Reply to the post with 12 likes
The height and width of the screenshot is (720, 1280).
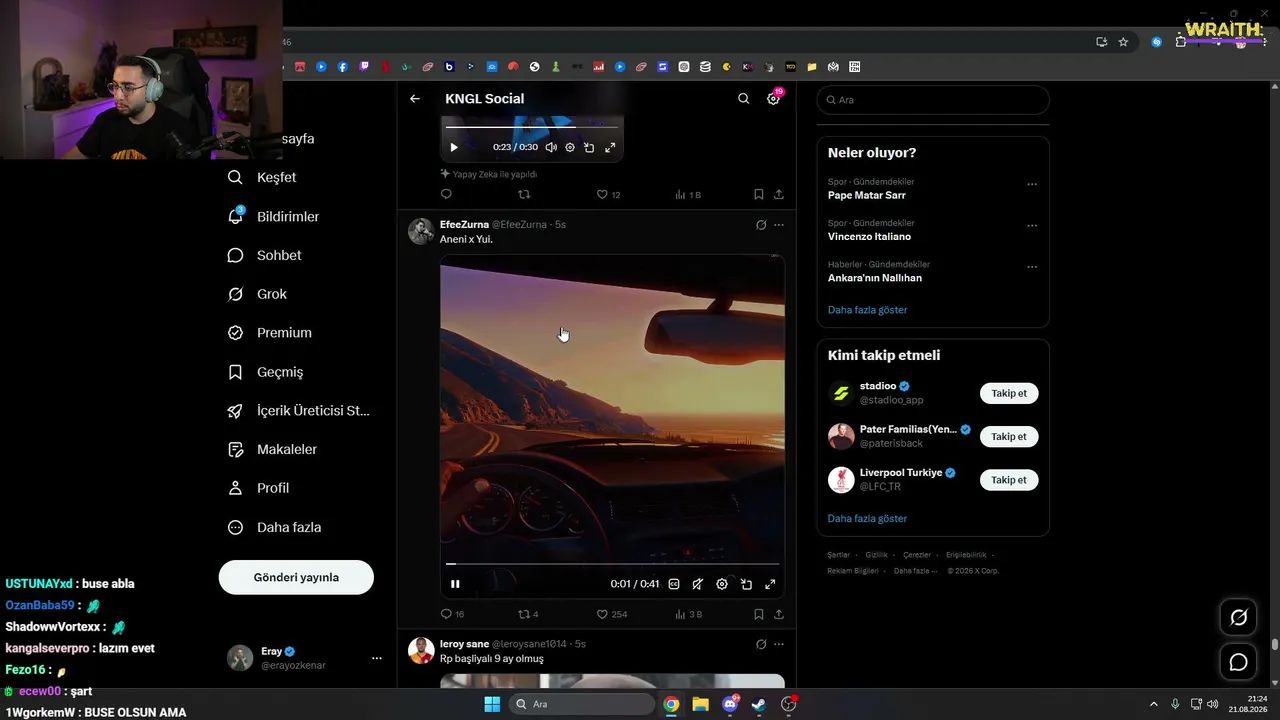tap(446, 194)
